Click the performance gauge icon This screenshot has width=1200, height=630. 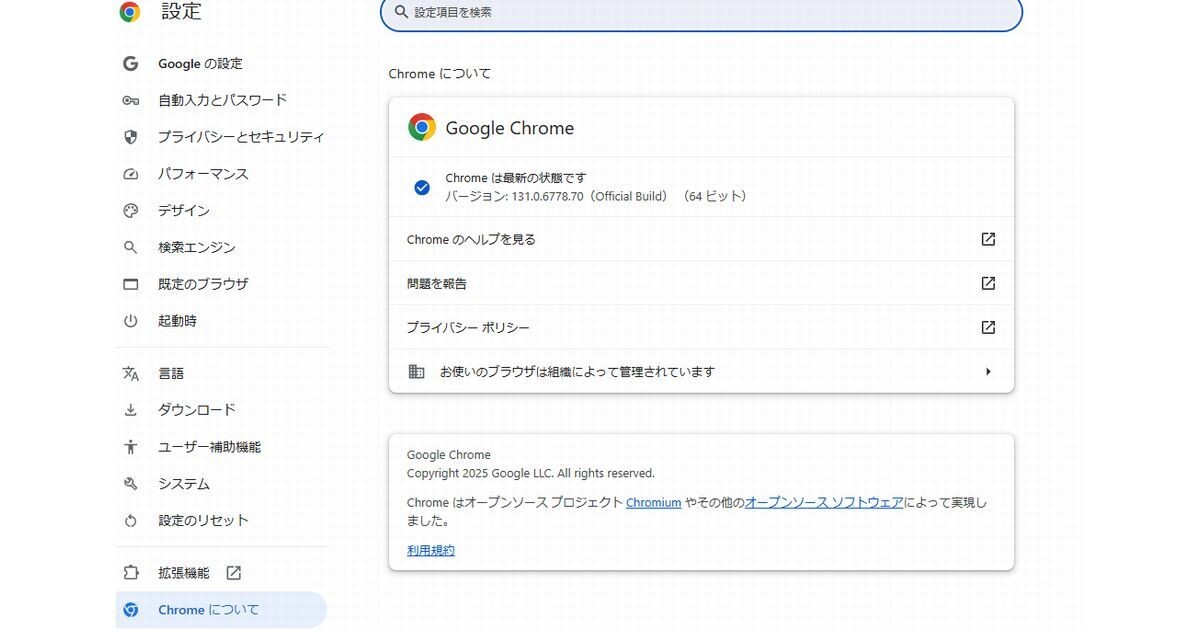point(130,174)
